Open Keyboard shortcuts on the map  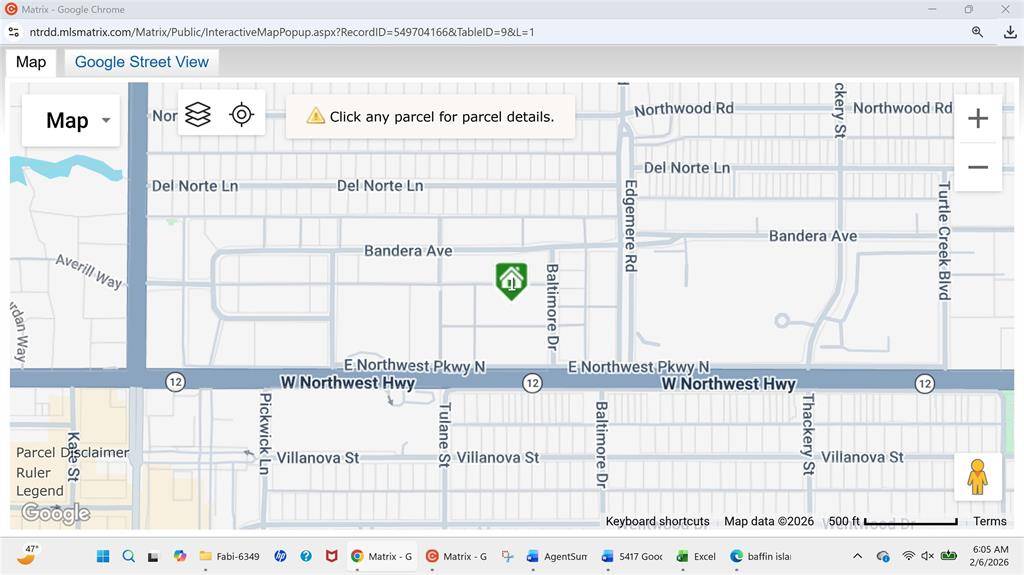[x=657, y=521]
